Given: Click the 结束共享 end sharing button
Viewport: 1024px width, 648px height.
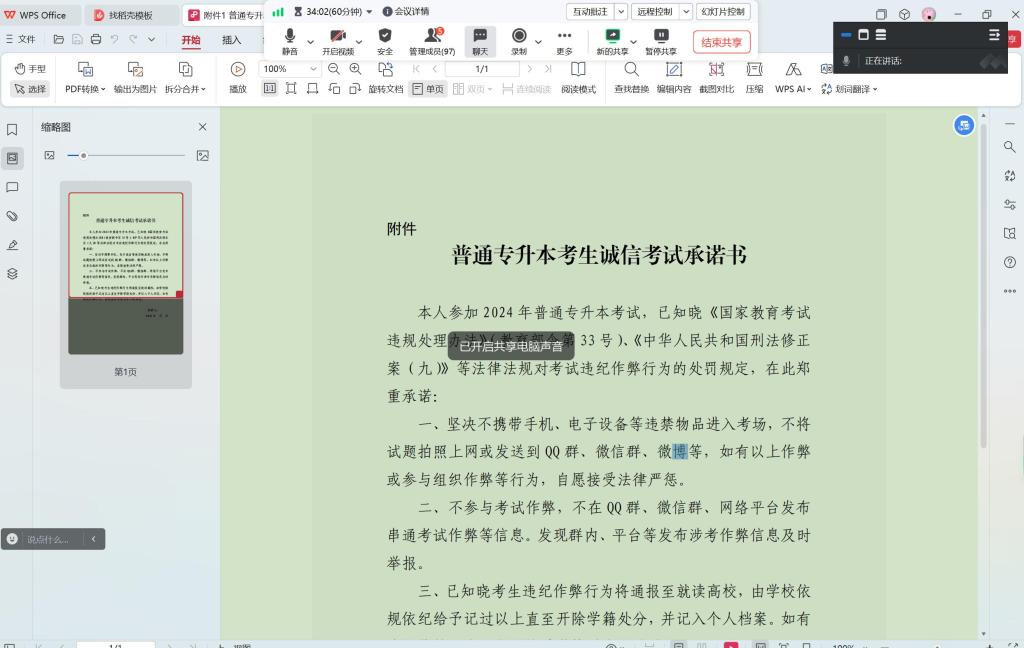Looking at the screenshot, I should coord(721,42).
